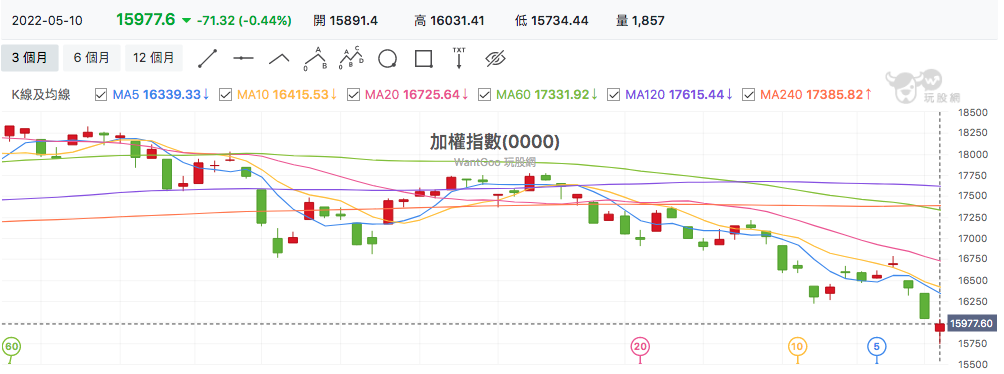Click the 量 1,857 volume value
1004x374 pixels.
coord(640,20)
